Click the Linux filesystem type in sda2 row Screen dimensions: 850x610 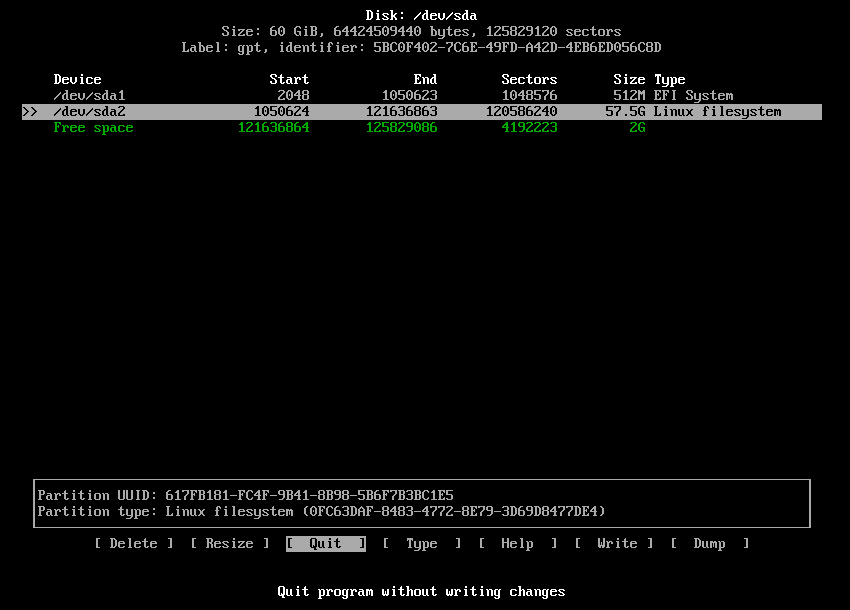point(717,112)
